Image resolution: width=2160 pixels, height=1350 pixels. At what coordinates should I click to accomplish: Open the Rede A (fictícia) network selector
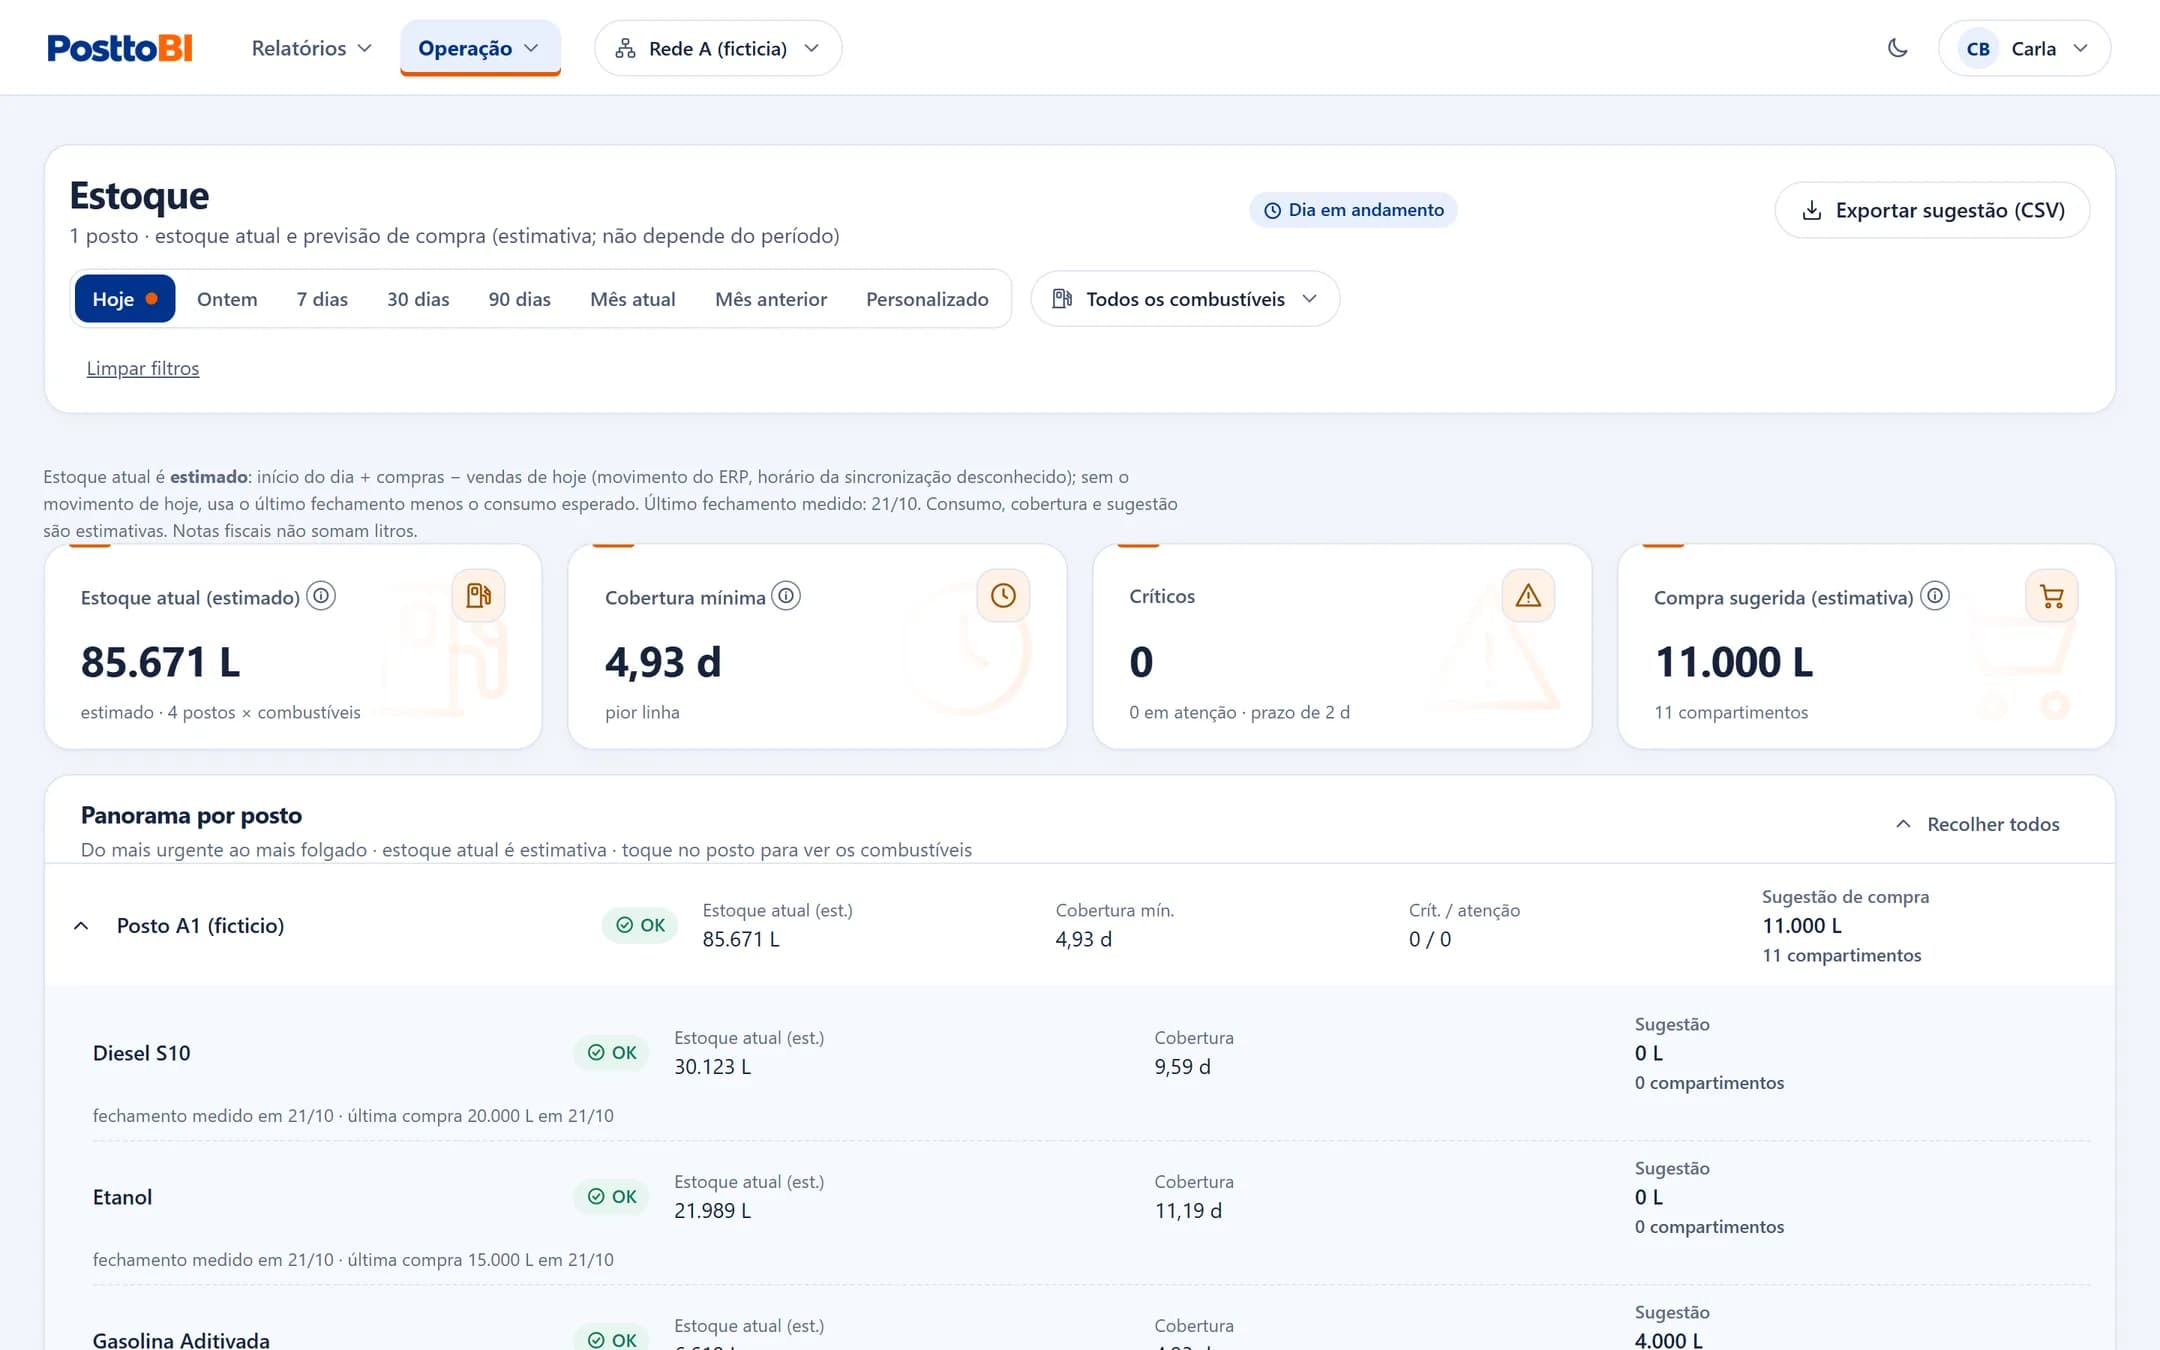(x=718, y=48)
